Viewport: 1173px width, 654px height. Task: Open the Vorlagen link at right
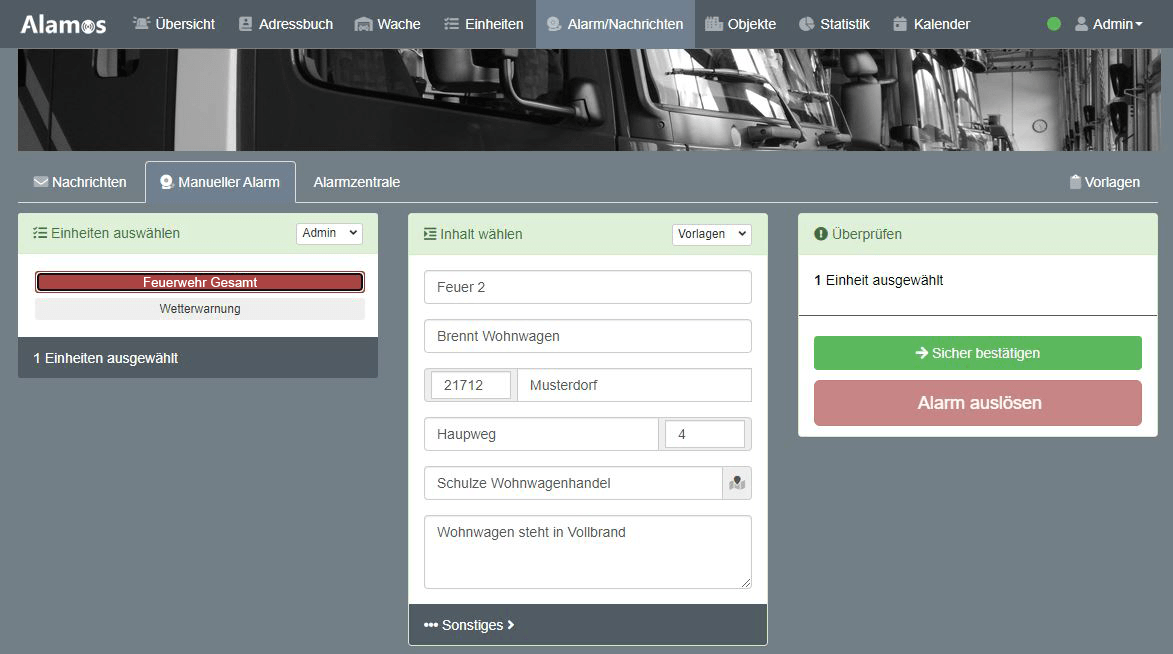click(1105, 182)
